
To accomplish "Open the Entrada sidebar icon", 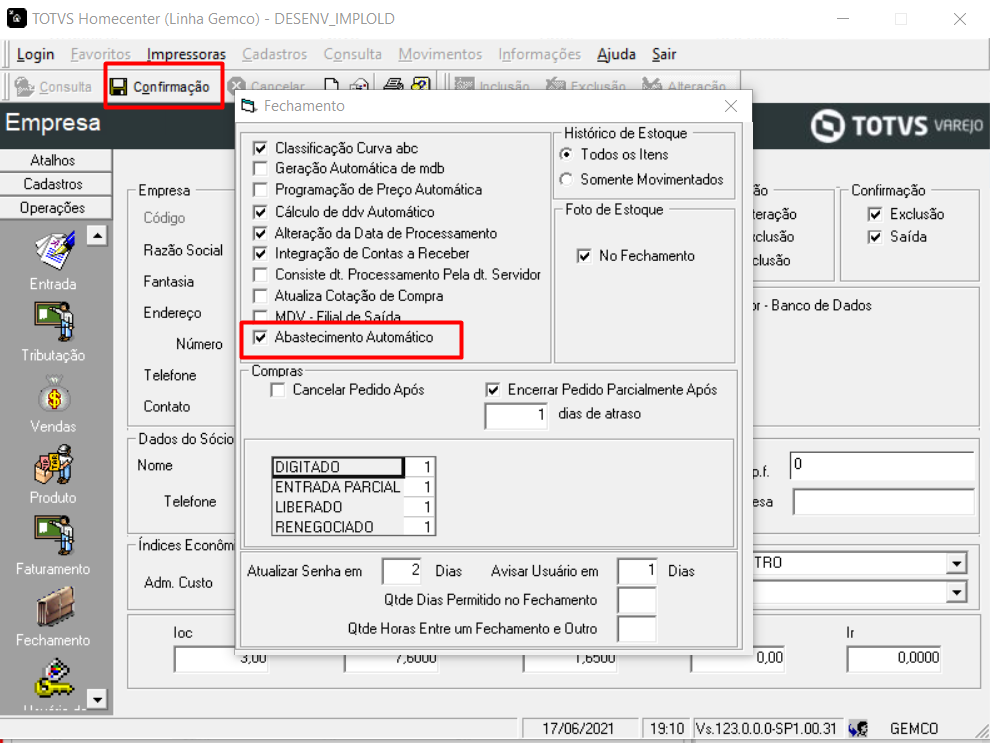I will point(54,251).
